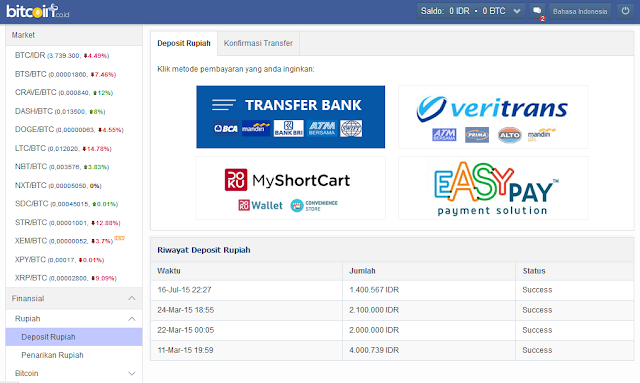Switch to Konfirmasi Transfer tab

pyautogui.click(x=258, y=43)
